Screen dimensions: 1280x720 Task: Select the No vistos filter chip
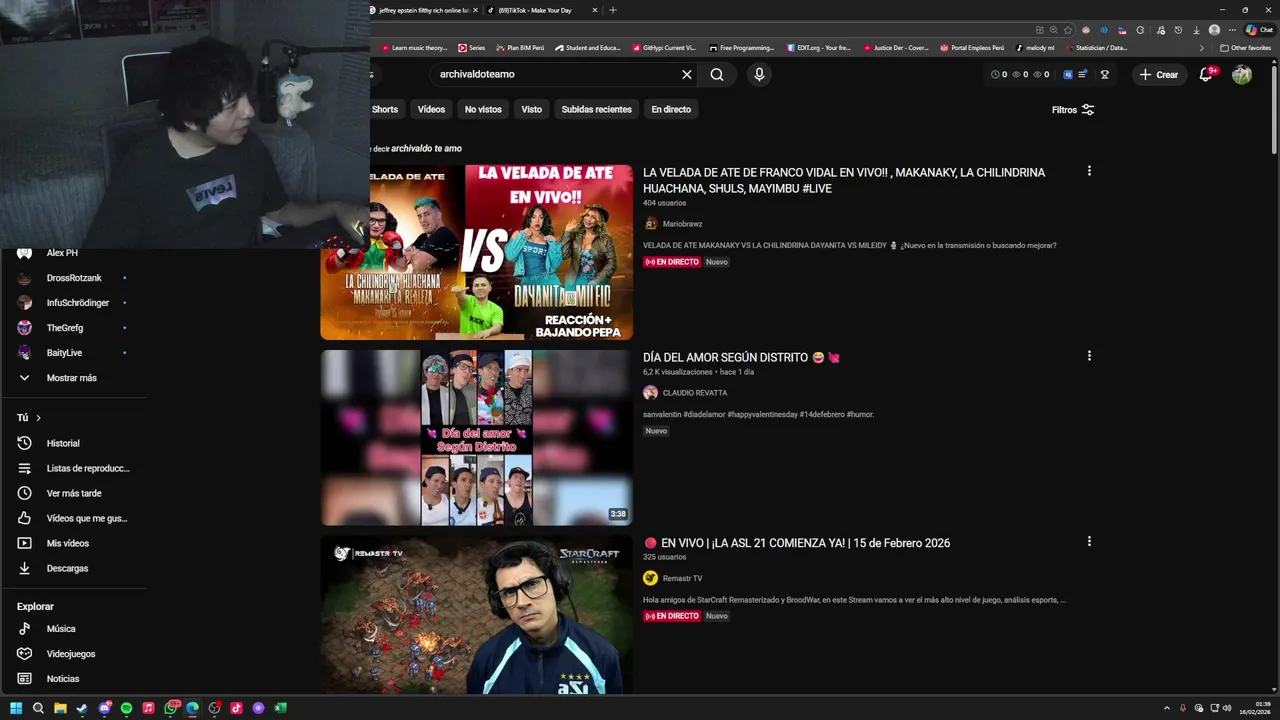(x=483, y=109)
